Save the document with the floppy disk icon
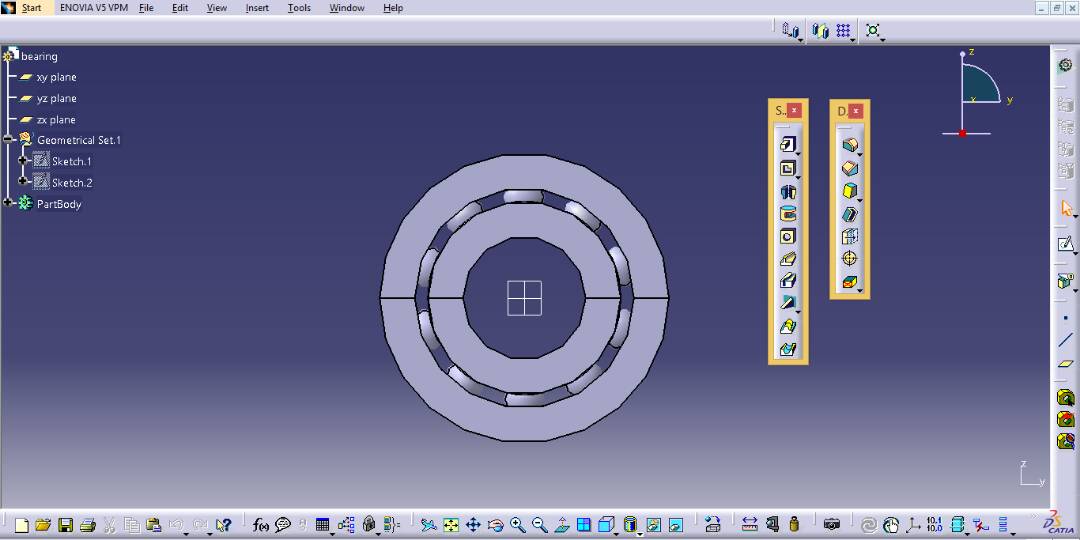1080x540 pixels. pos(65,525)
